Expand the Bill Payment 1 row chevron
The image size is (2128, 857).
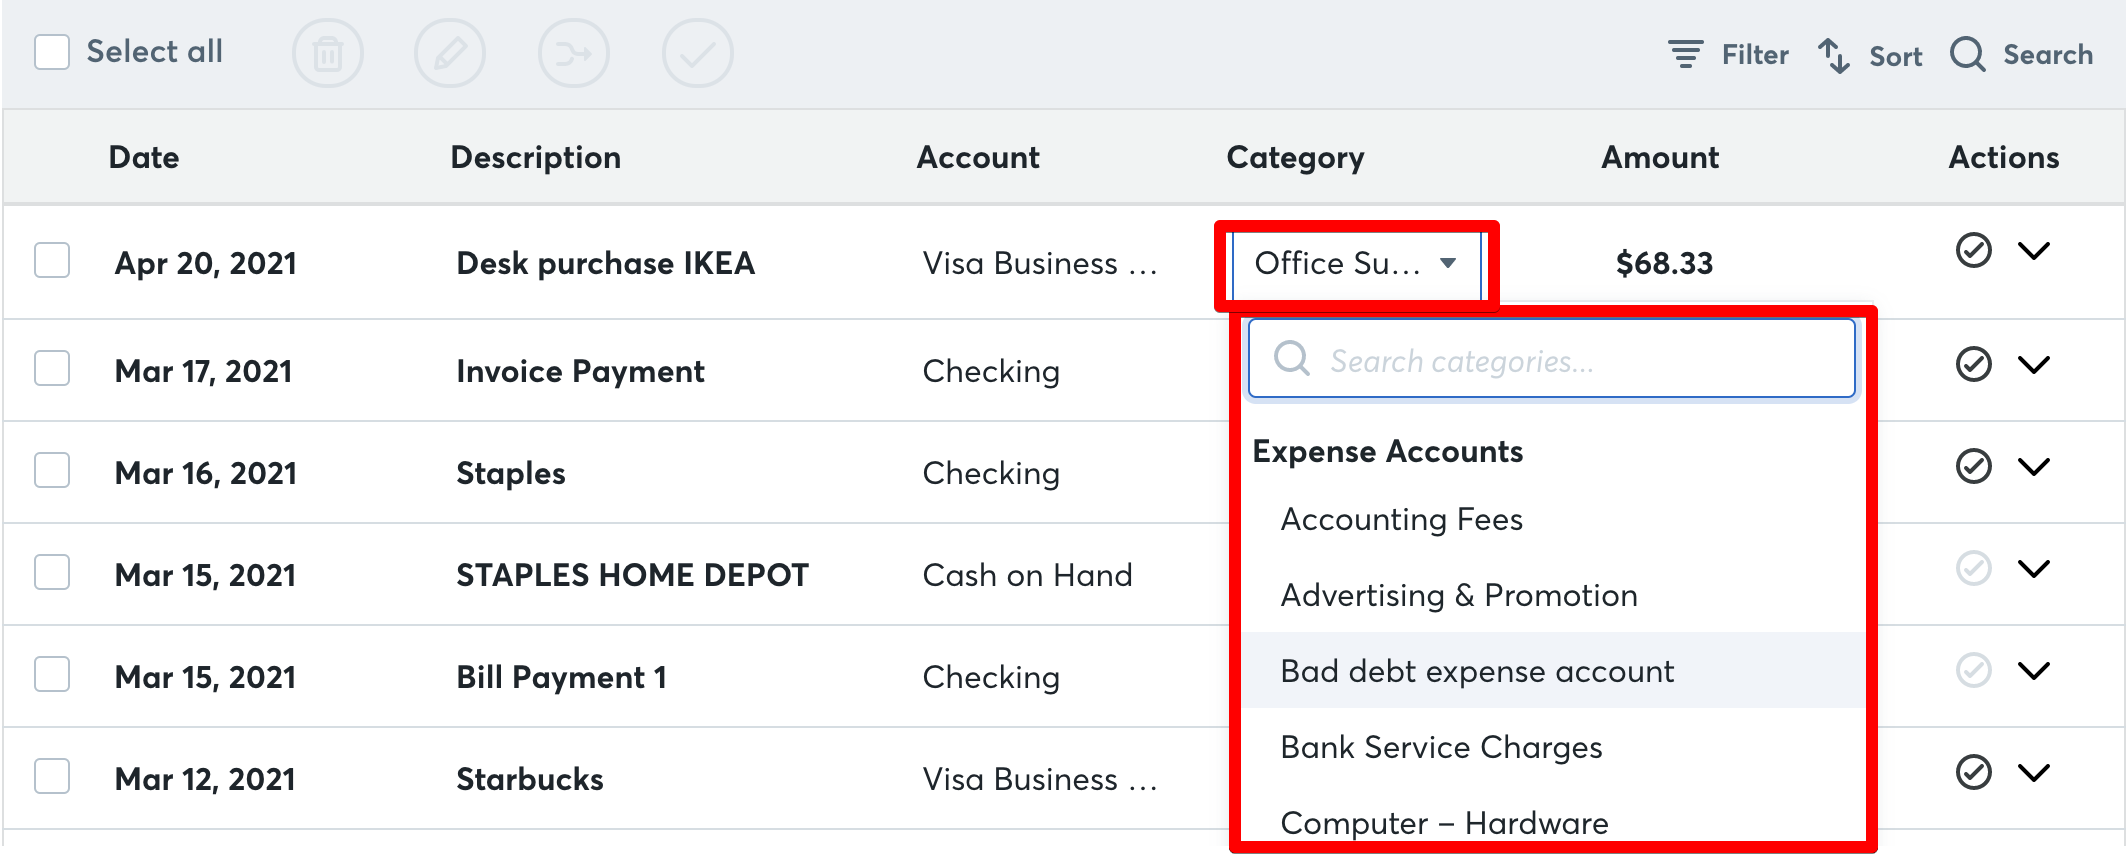click(2035, 671)
